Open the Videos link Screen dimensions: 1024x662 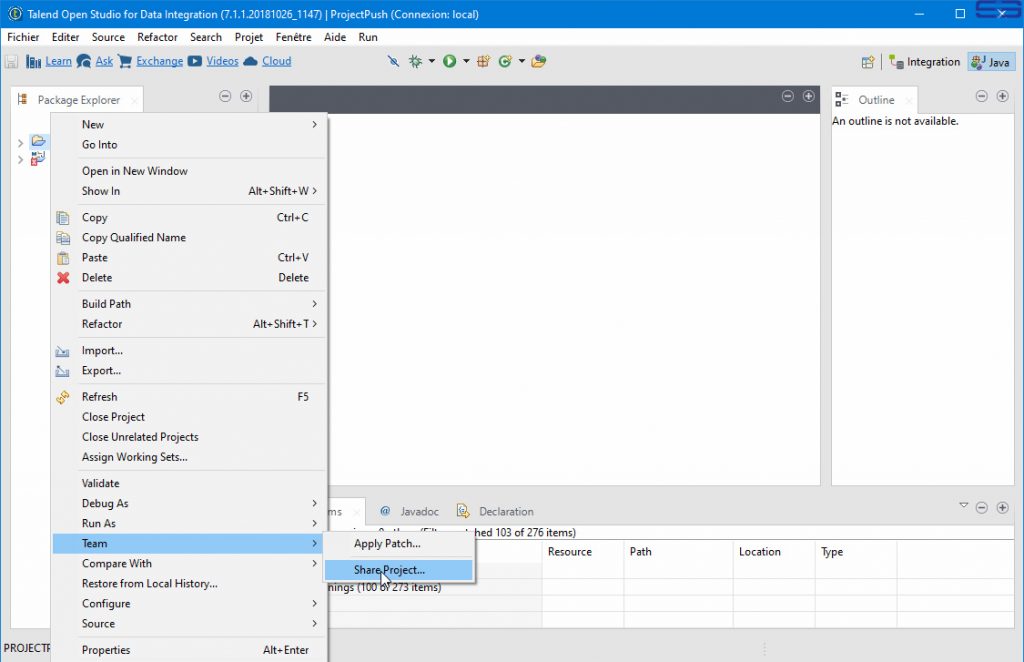coord(222,61)
